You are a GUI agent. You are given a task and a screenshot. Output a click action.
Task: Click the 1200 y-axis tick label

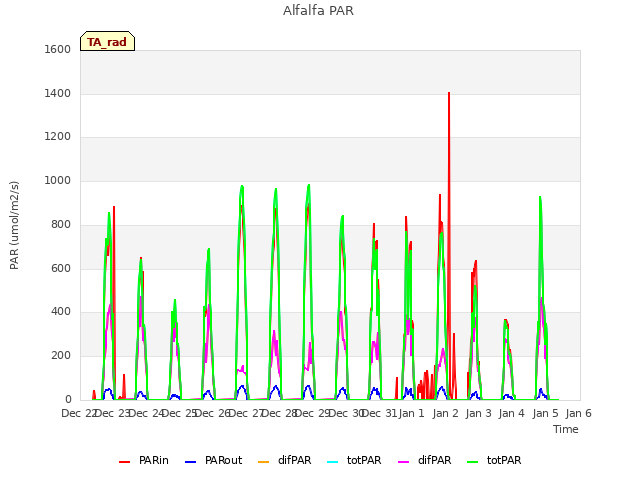coord(58,136)
